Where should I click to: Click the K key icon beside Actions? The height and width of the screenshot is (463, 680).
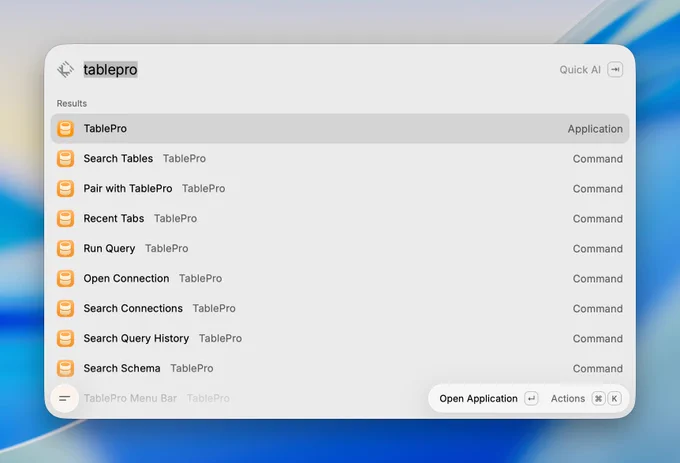(x=614, y=398)
